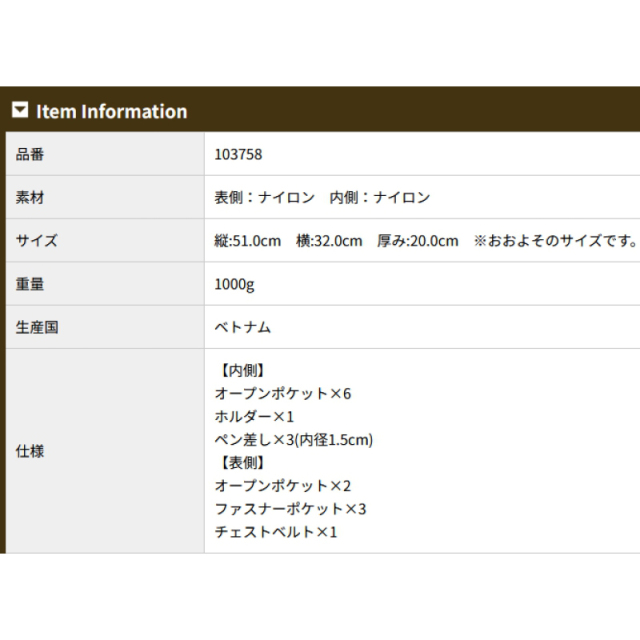The width and height of the screenshot is (640, 640).
Task: Select the product number 103758
Action: tap(238, 154)
